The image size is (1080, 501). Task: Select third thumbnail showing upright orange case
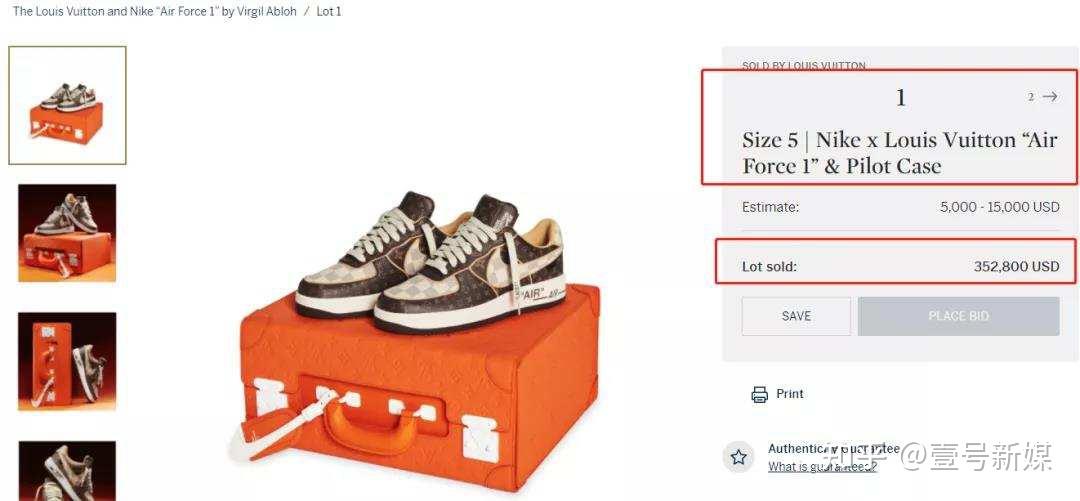point(67,361)
